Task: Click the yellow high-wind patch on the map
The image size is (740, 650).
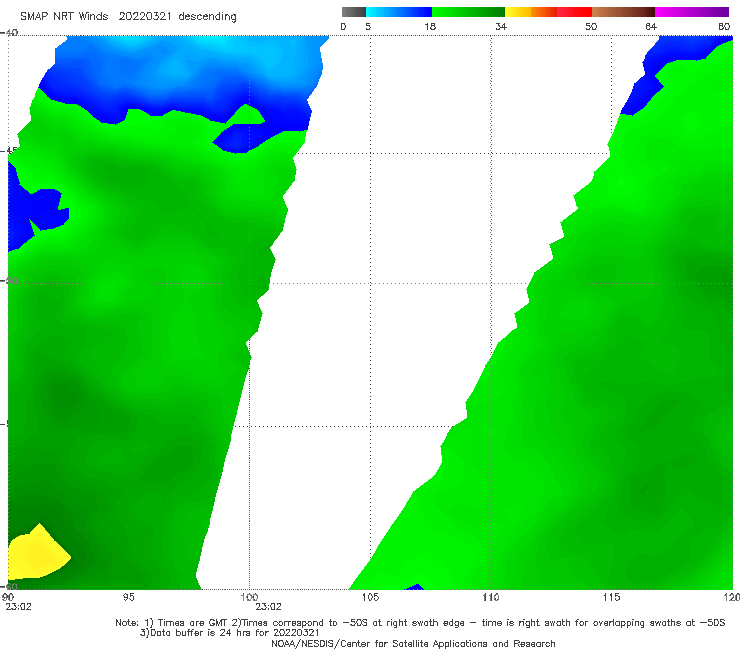Action: click(37, 555)
